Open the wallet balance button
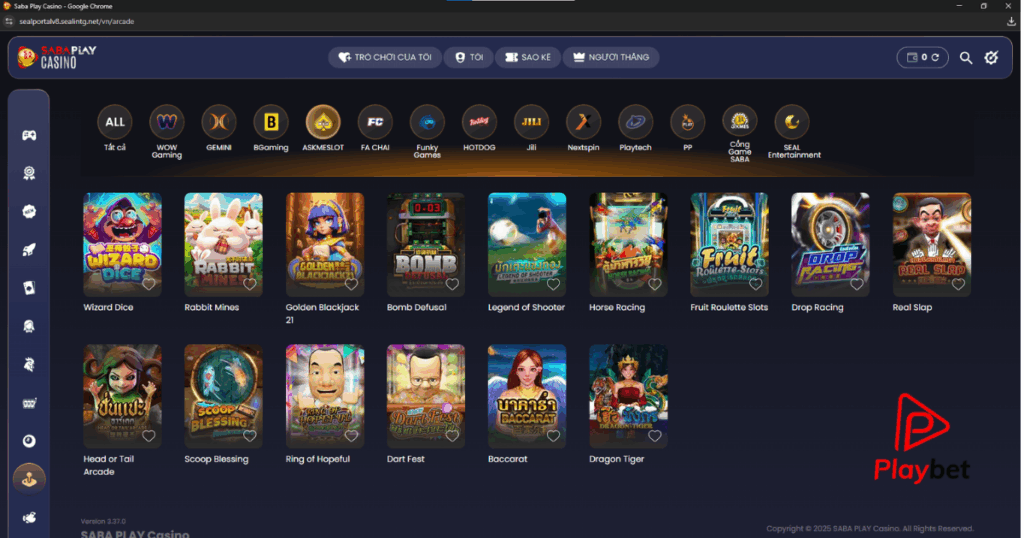Screen dimensions: 1024x538 (922, 57)
